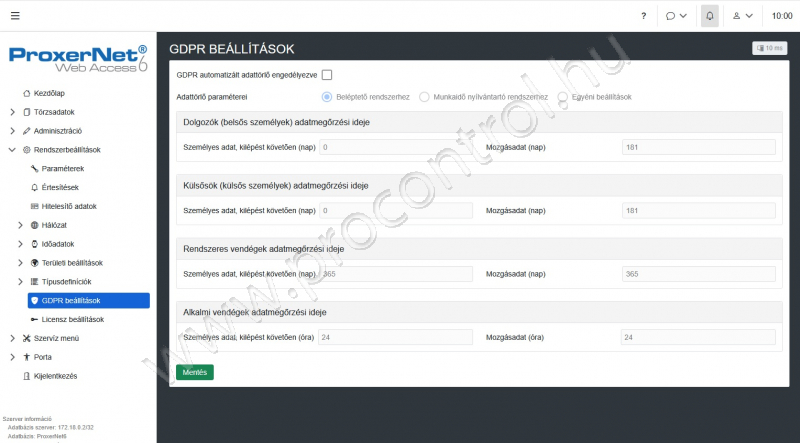
Task: Select Beléptető rendszerhez radio option
Action: point(327,97)
